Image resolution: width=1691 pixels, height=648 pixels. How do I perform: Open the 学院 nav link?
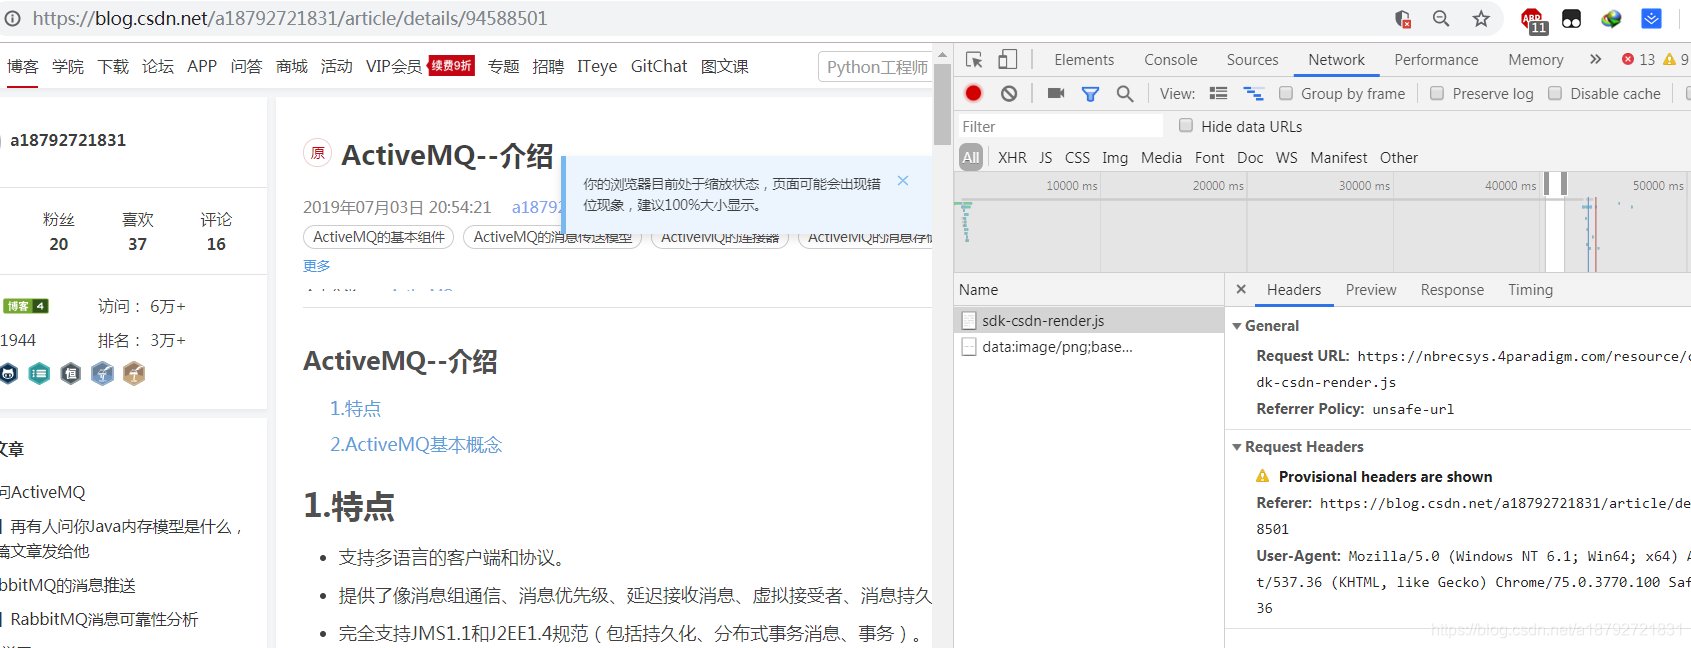(x=68, y=66)
